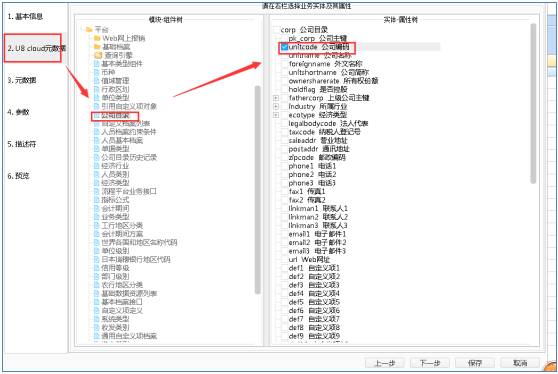The width and height of the screenshot is (558, 374).
Task: Click the 实体-属性树 vertical scrollbar
Action: 533,103
